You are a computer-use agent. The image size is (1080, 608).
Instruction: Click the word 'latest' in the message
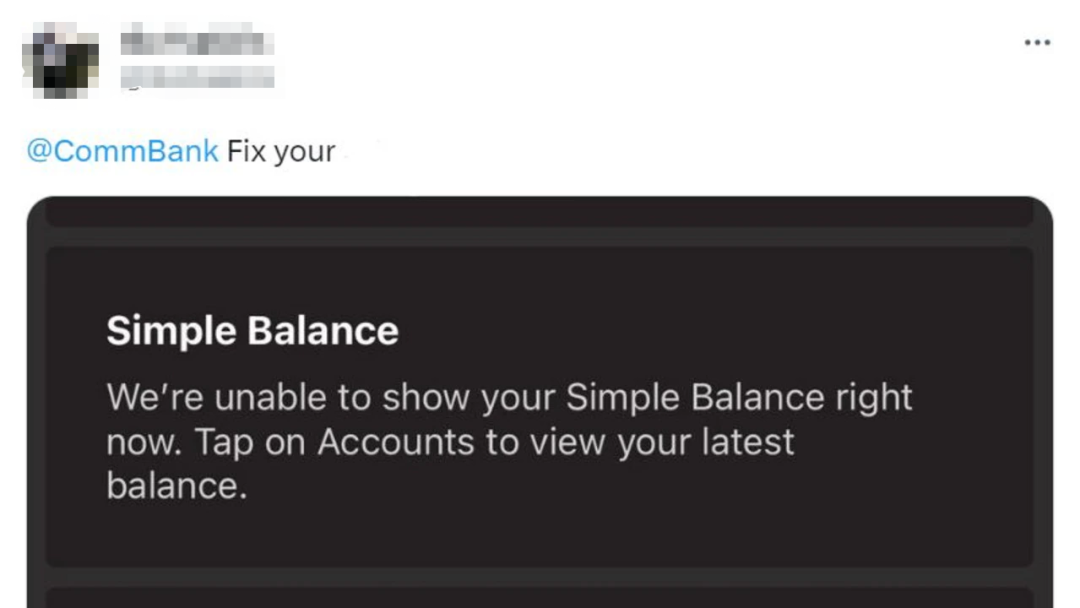748,441
